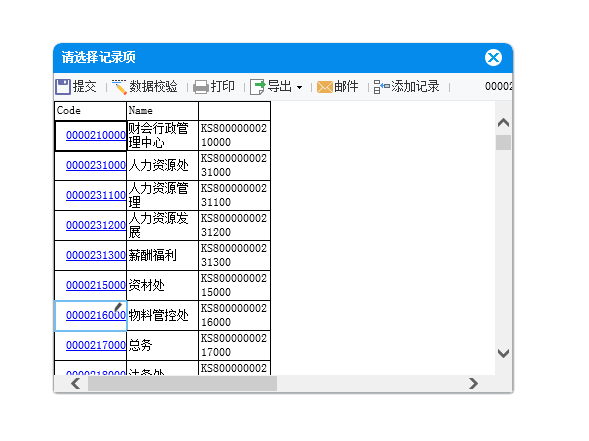589x441 pixels.
Task: Select code link 0000215000
Action: pos(96,285)
